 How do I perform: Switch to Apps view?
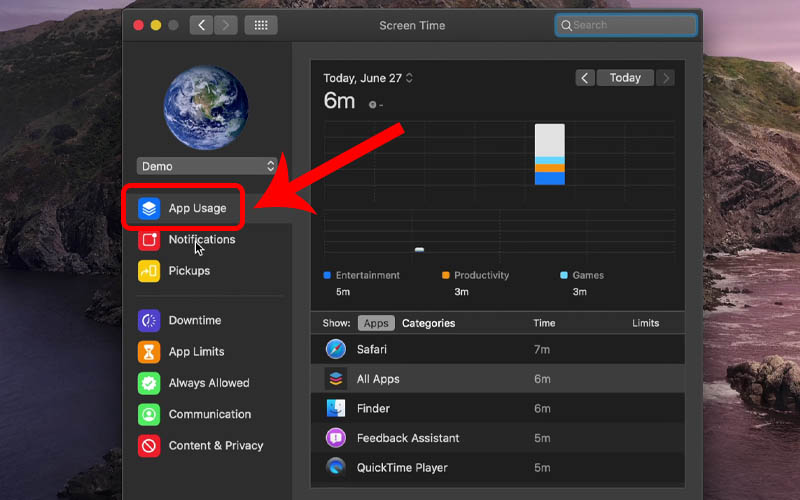(x=376, y=323)
